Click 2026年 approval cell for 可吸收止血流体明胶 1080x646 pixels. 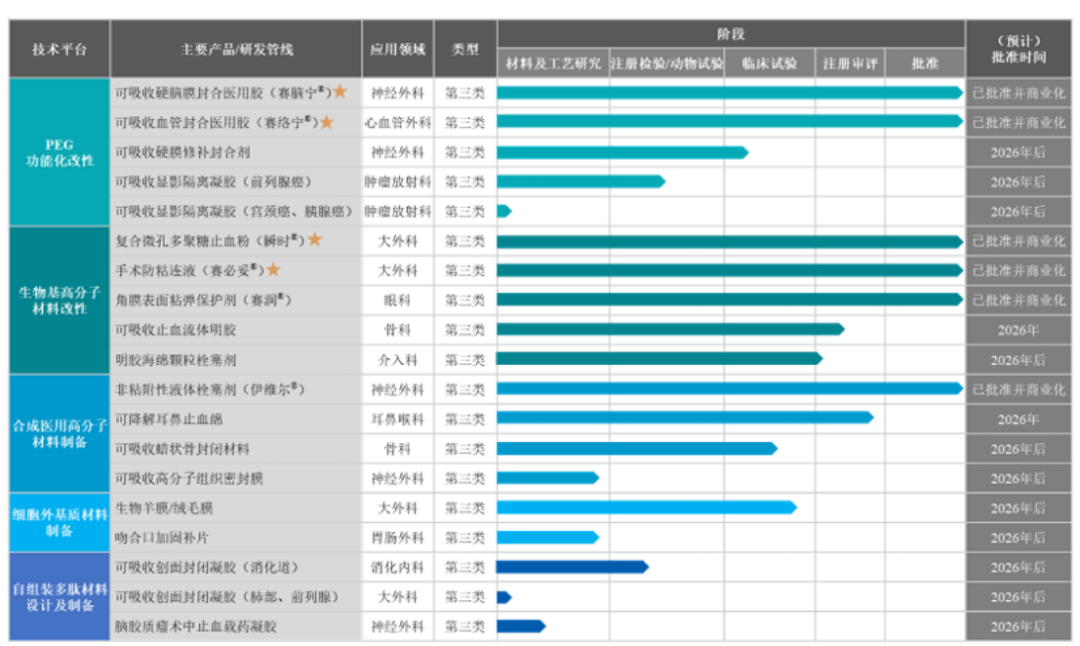[1018, 329]
